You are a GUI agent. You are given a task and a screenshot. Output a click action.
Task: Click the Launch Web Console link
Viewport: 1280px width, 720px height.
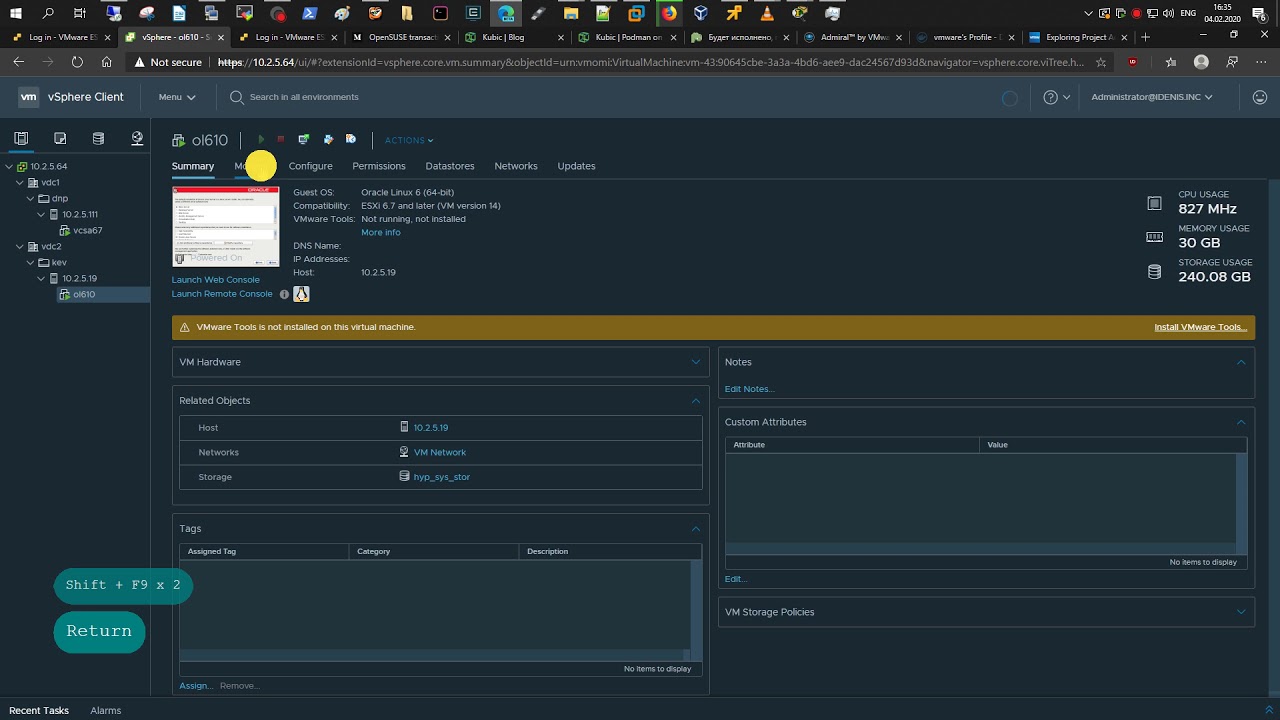[x=216, y=280]
